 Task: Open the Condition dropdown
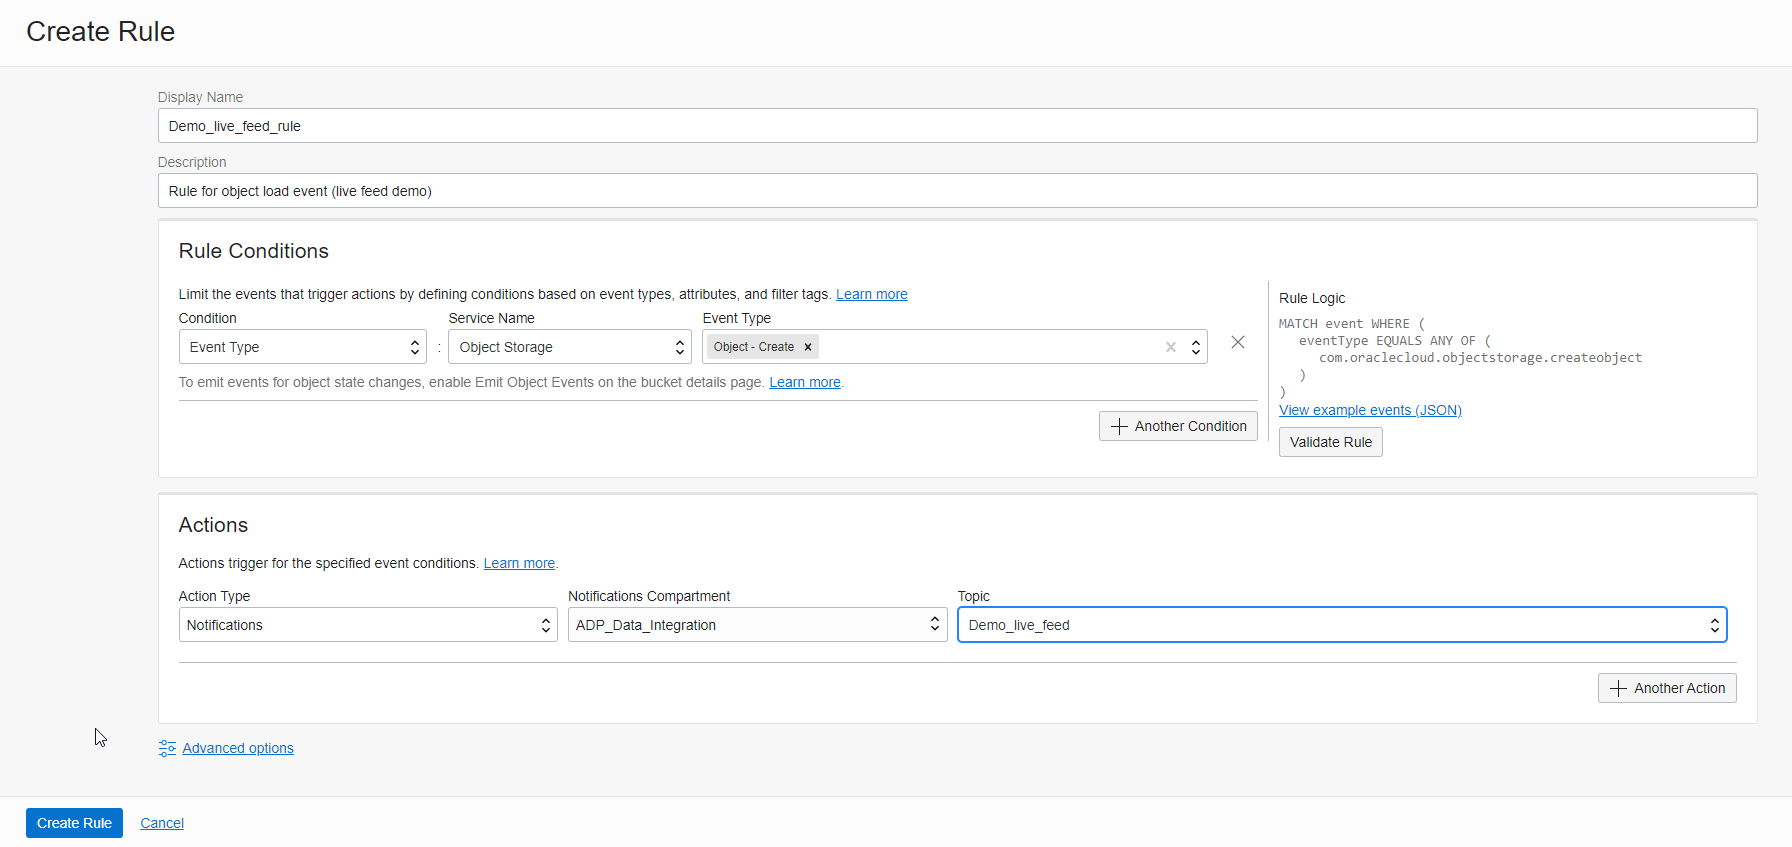pos(302,347)
